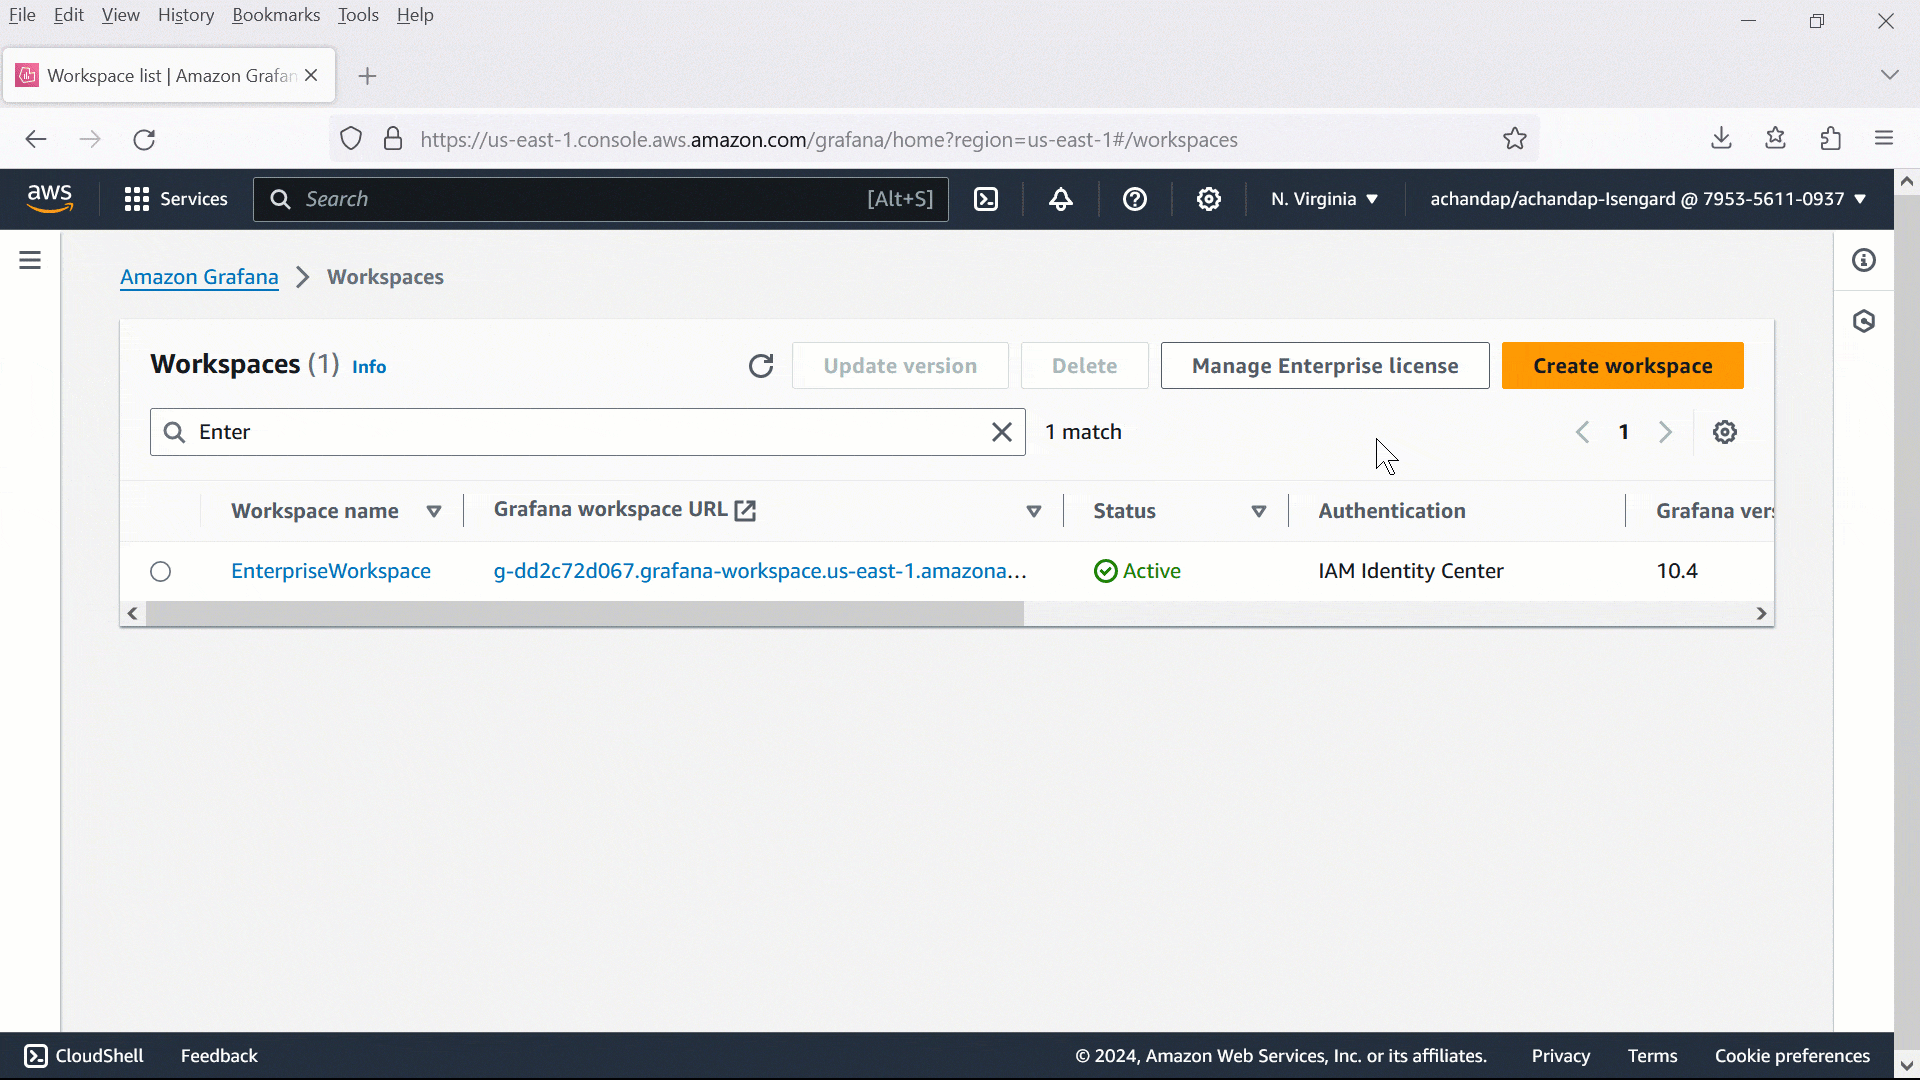The height and width of the screenshot is (1080, 1920).
Task: Open the notifications bell icon
Action: point(1061,199)
